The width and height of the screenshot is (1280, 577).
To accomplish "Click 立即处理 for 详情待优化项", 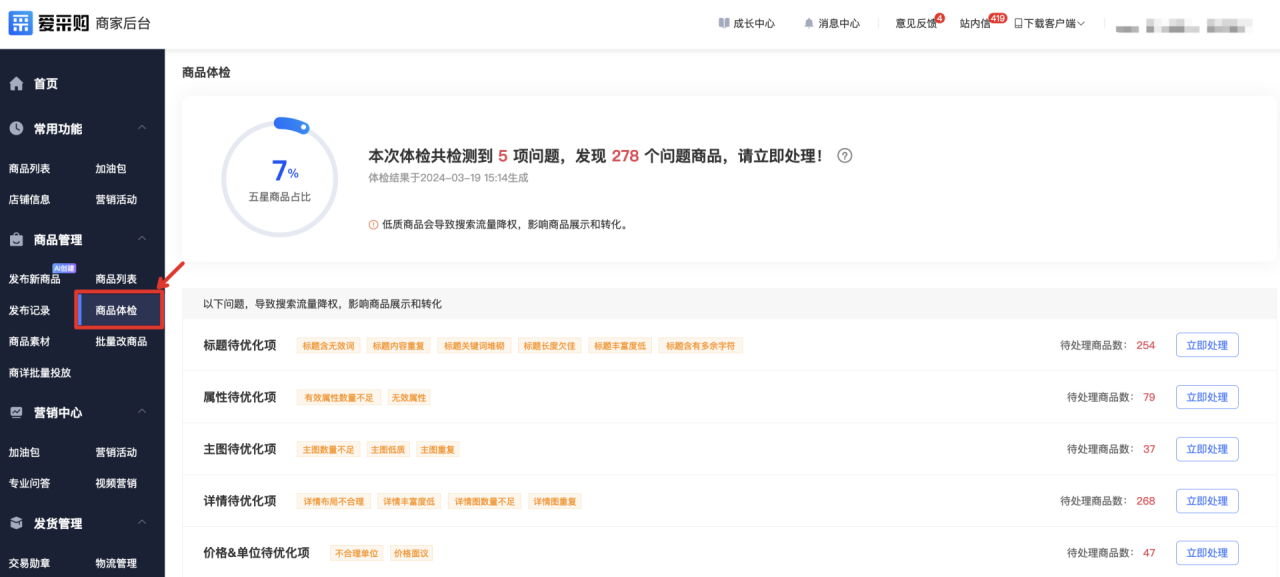I will click(1206, 501).
